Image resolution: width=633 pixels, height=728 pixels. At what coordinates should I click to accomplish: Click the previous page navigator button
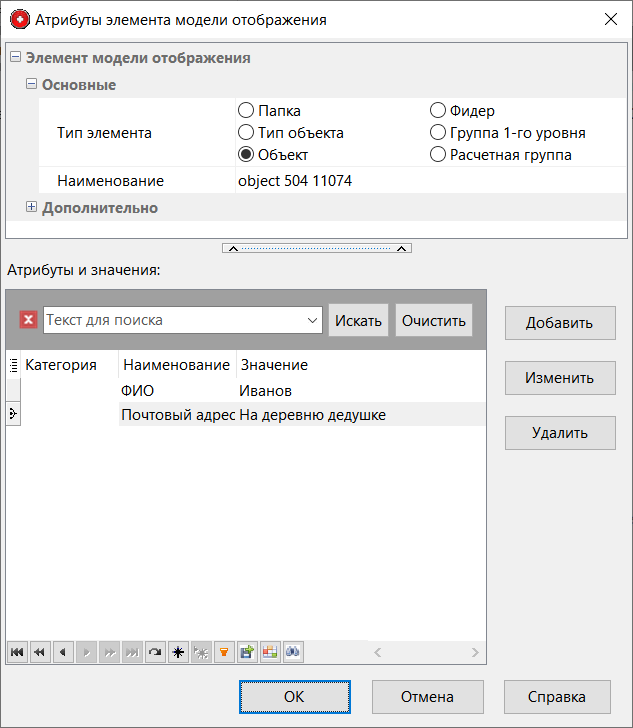coord(40,652)
